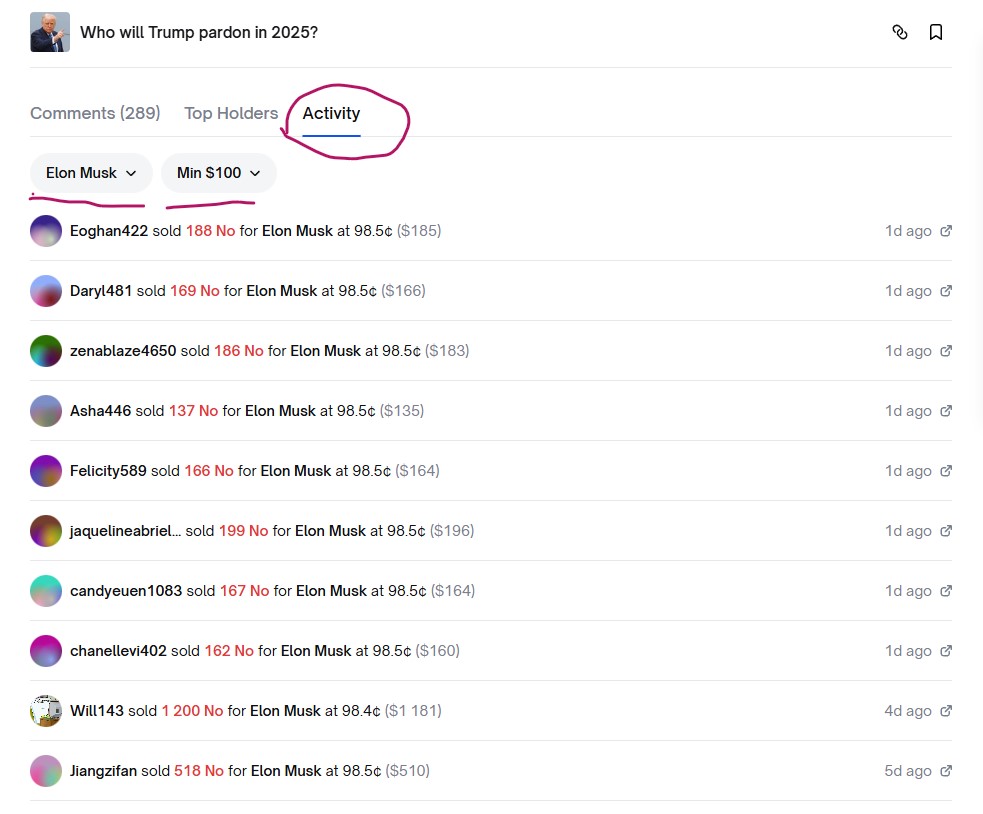983x814 pixels.
Task: Open external link for Daryl481 transaction
Action: 946,291
